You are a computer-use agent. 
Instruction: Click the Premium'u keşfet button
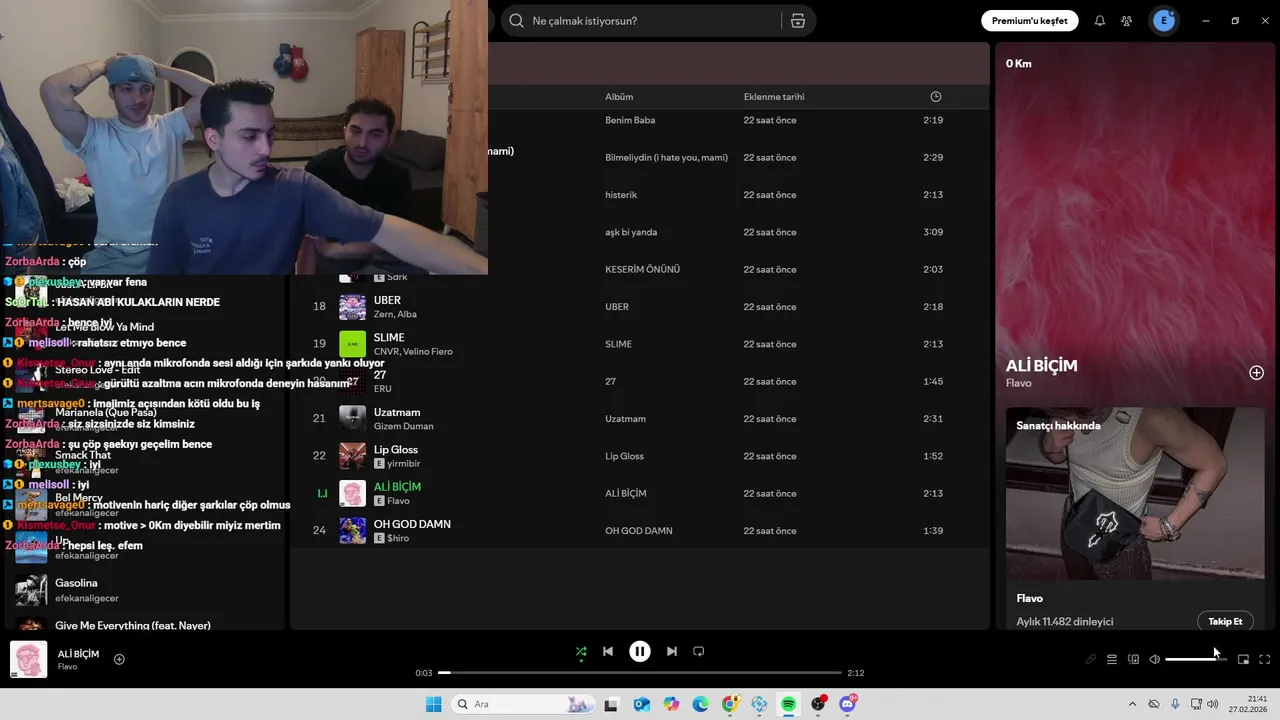click(1029, 21)
